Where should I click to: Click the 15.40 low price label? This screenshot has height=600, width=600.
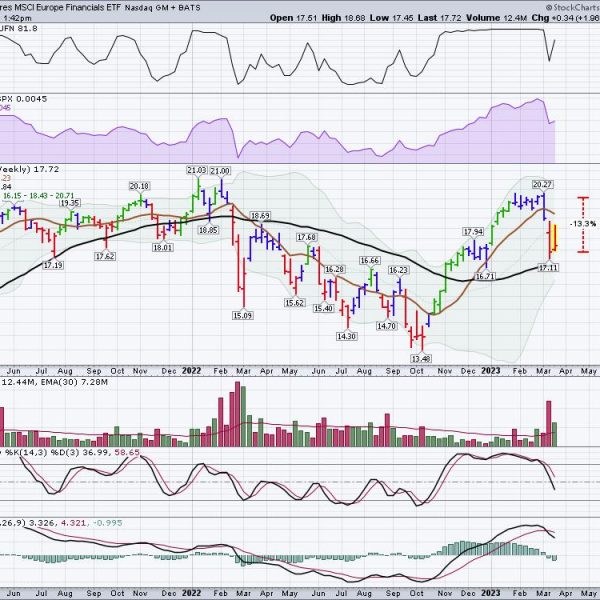point(323,308)
